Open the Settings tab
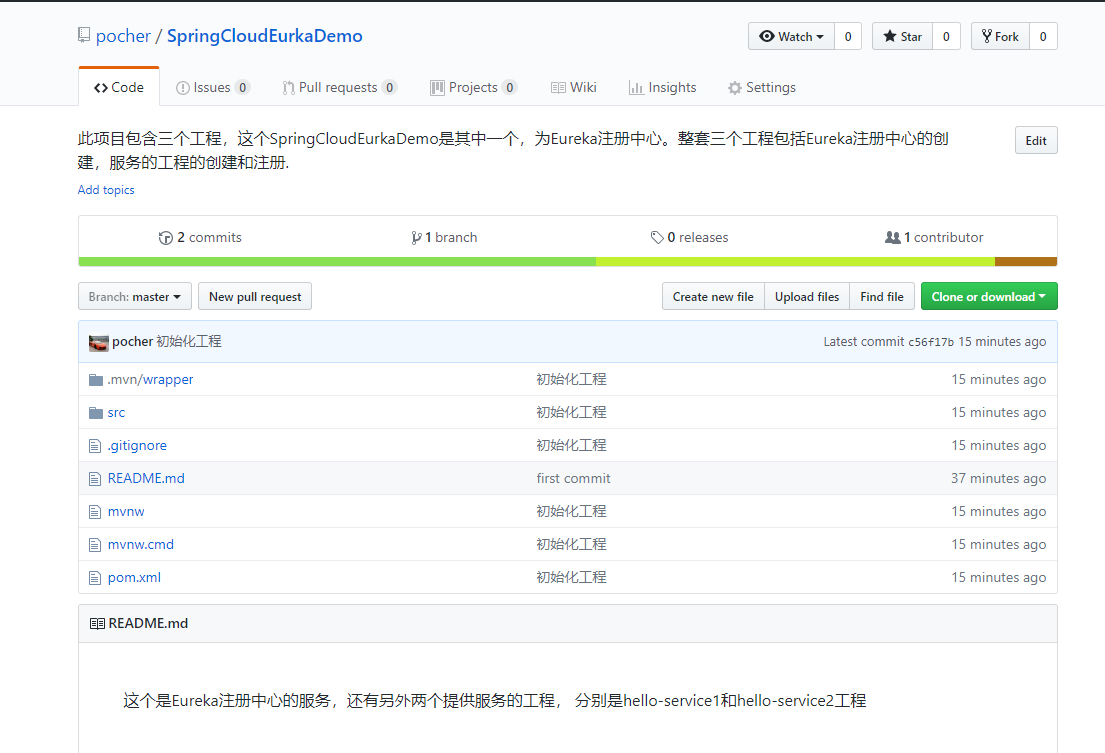Screen dimensions: 1105x753 tap(762, 87)
